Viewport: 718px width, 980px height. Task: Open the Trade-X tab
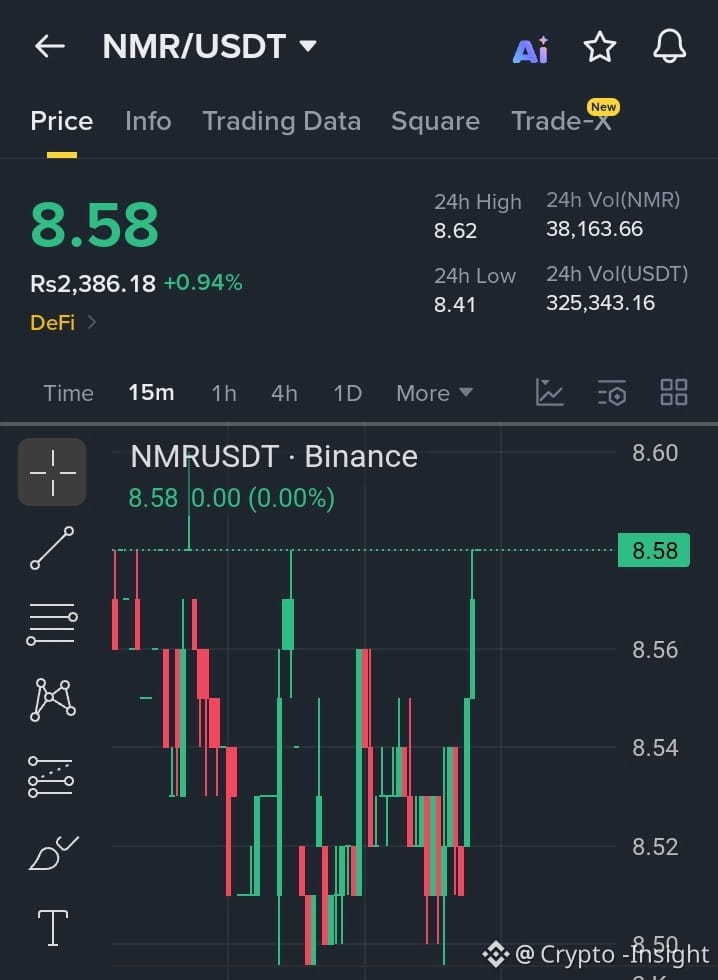click(x=561, y=121)
